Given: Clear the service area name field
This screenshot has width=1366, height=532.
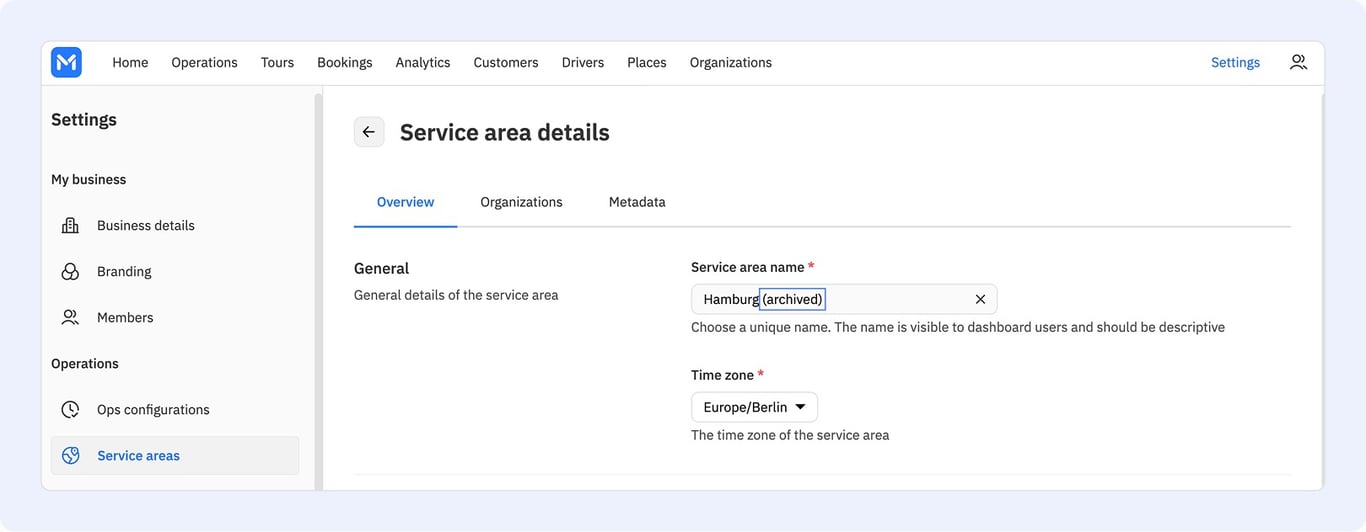Looking at the screenshot, I should 980,299.
